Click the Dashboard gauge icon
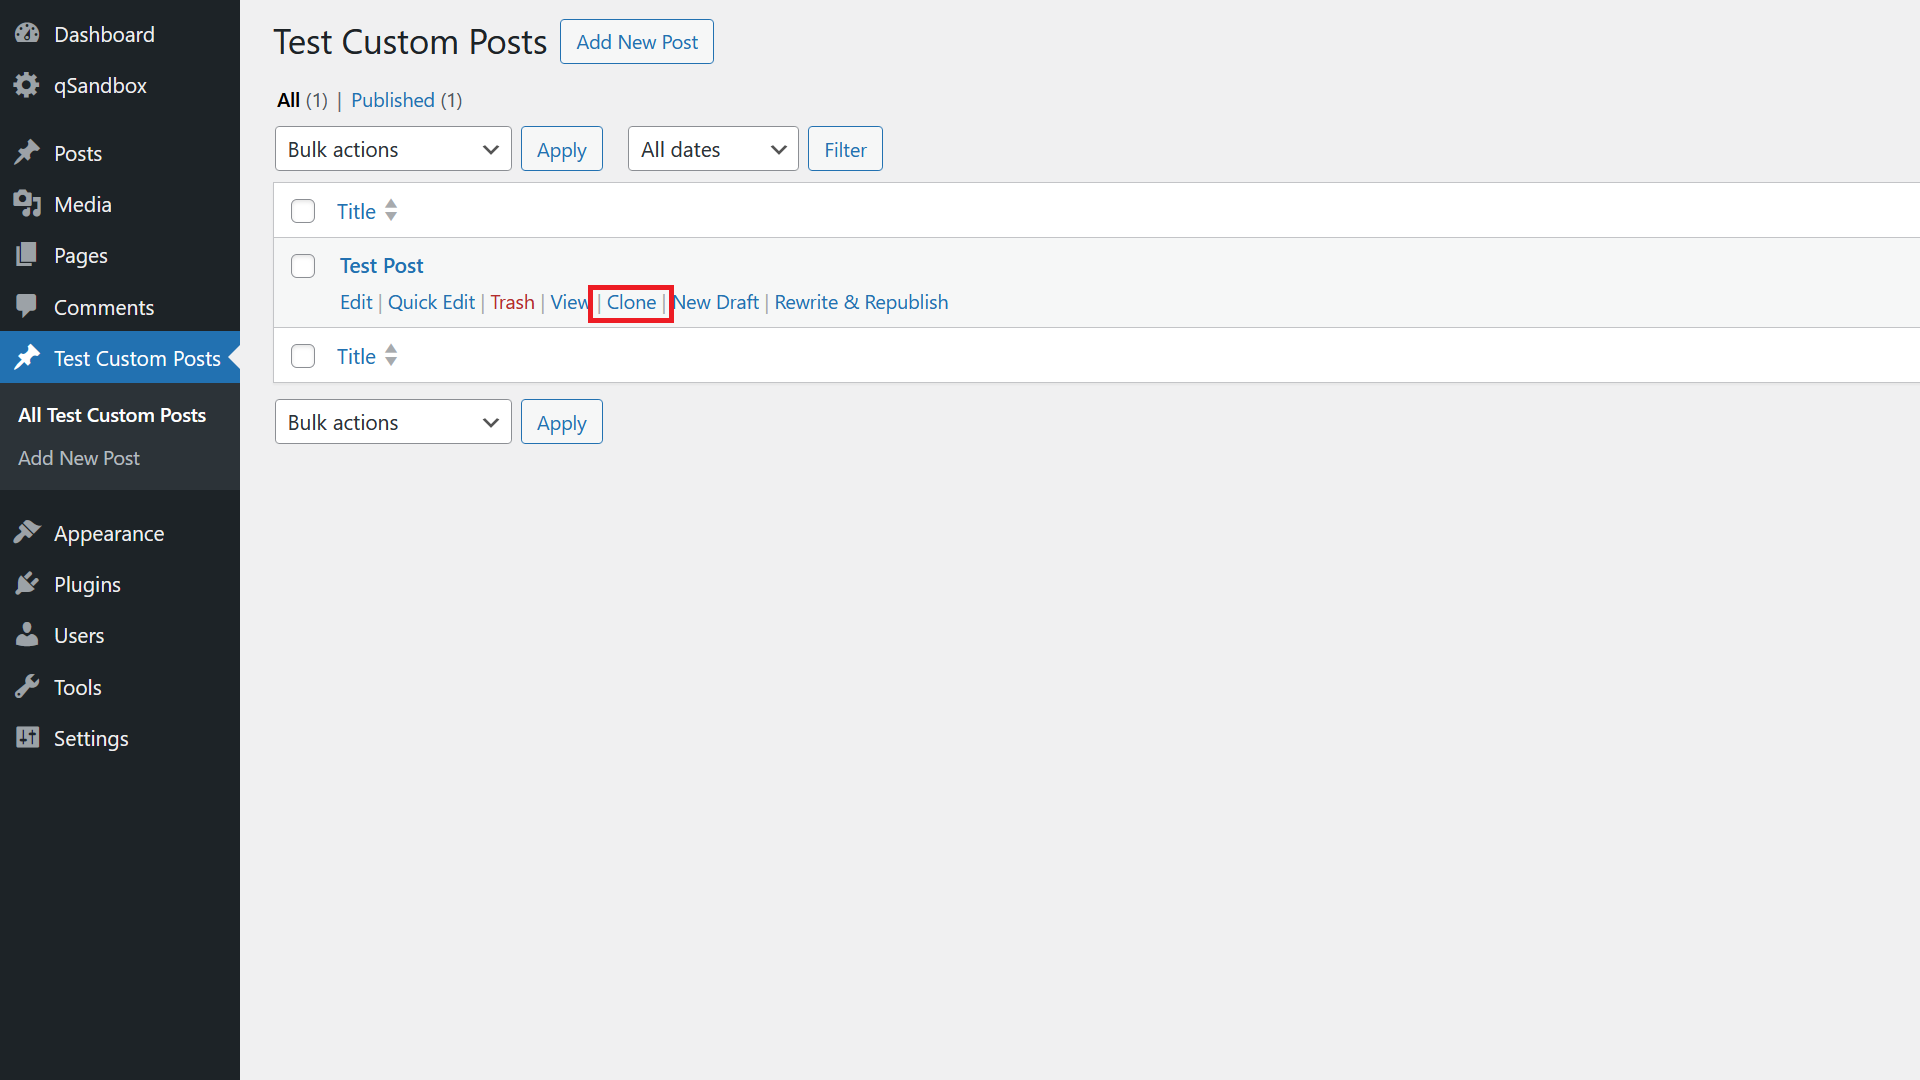 click(27, 34)
